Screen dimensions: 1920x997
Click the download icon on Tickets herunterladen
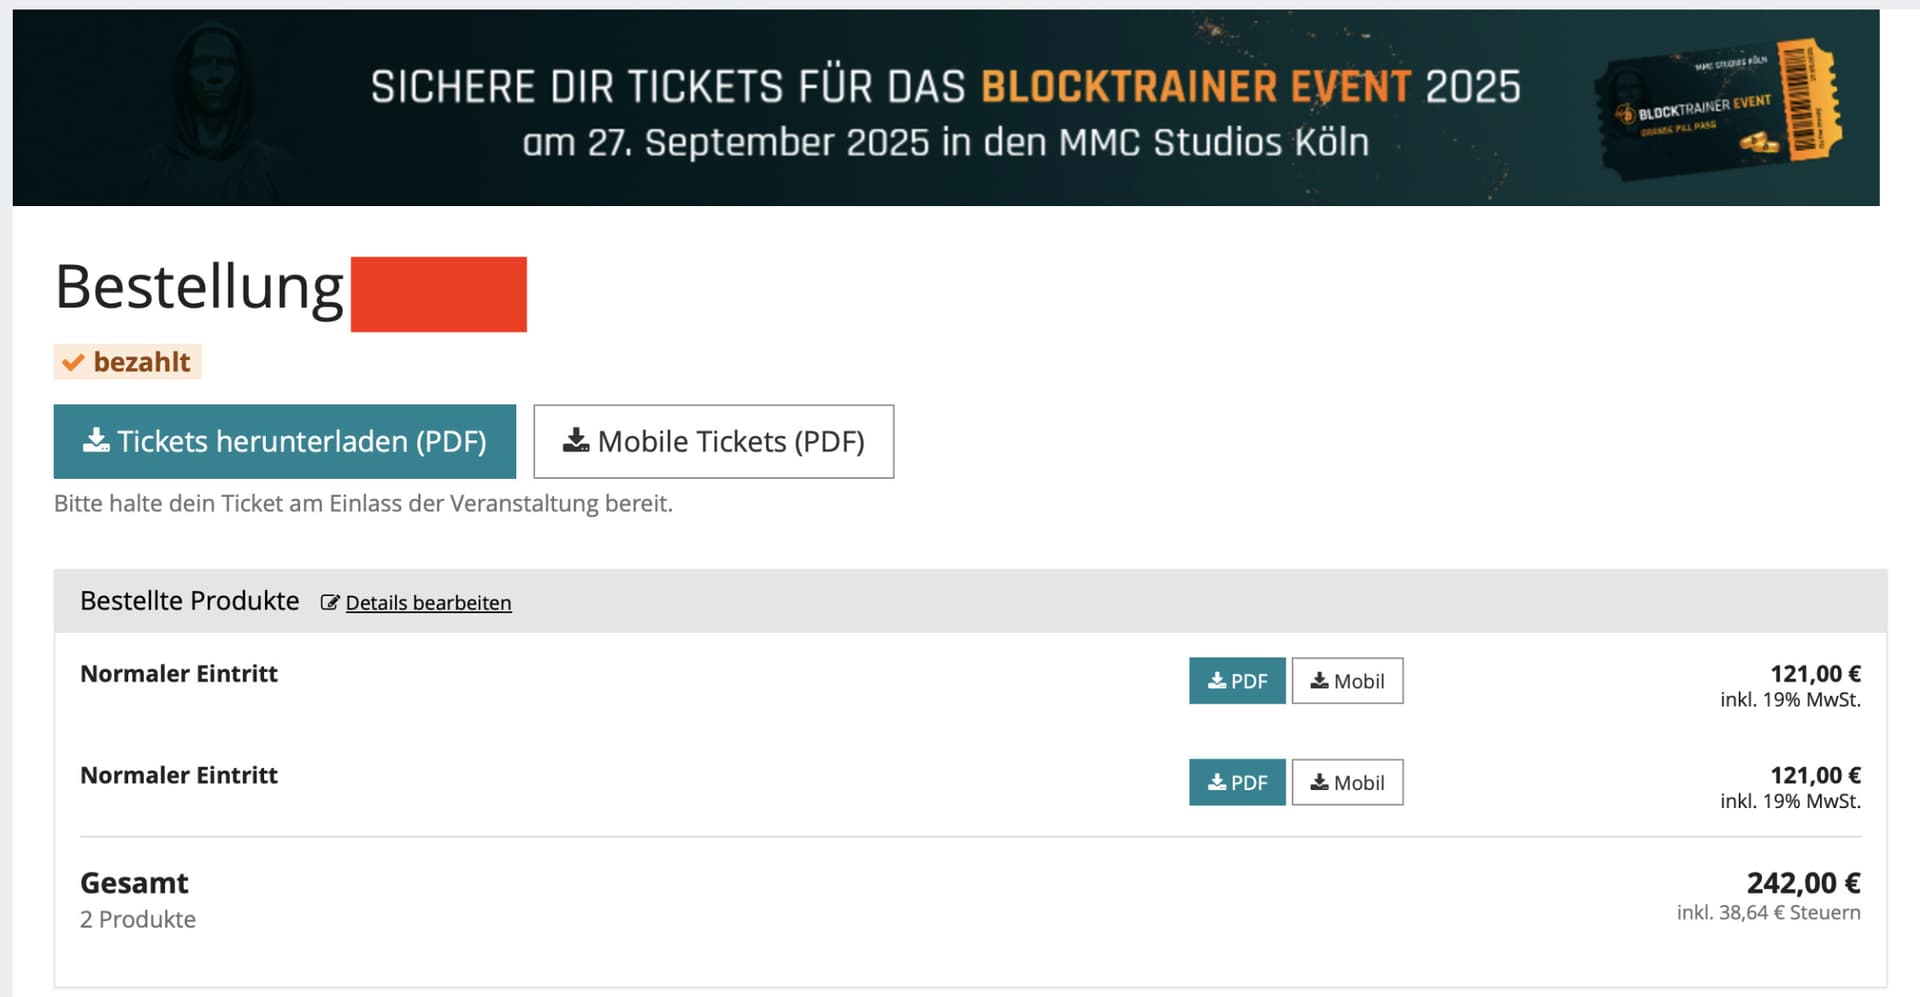click(x=96, y=441)
